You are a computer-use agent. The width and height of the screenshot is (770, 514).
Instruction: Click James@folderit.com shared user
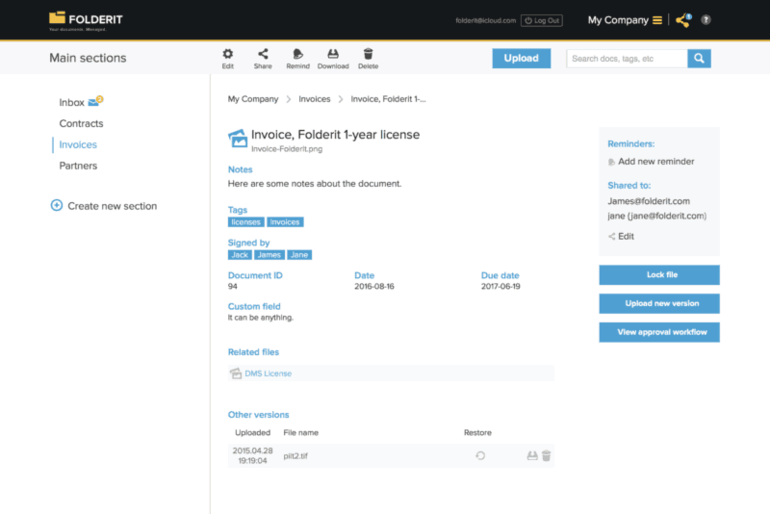tap(649, 201)
